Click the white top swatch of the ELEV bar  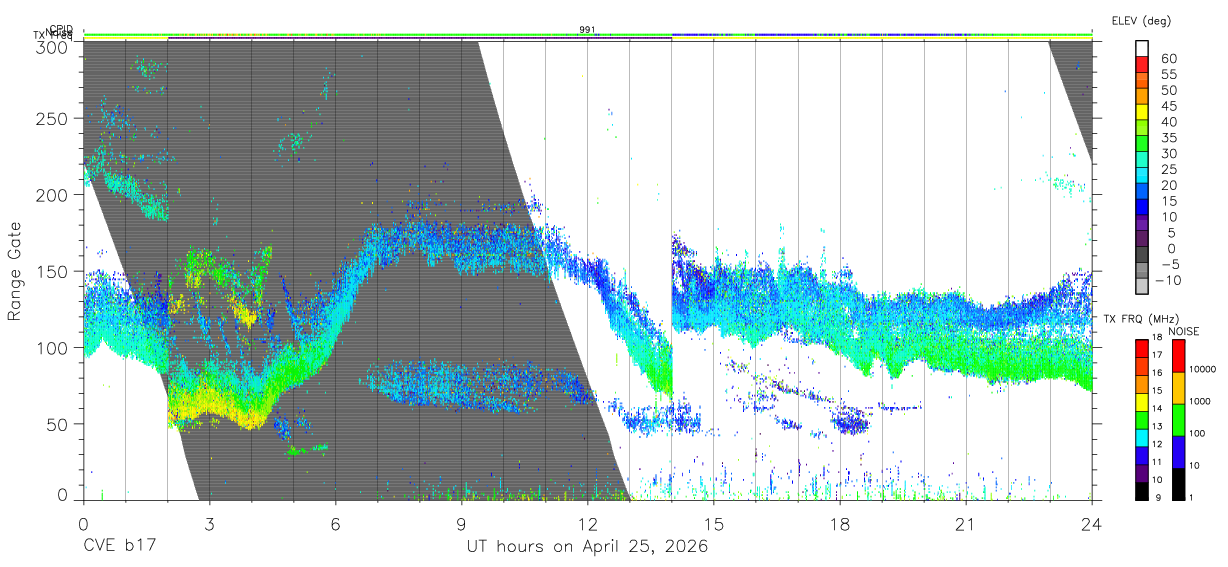tap(1141, 49)
